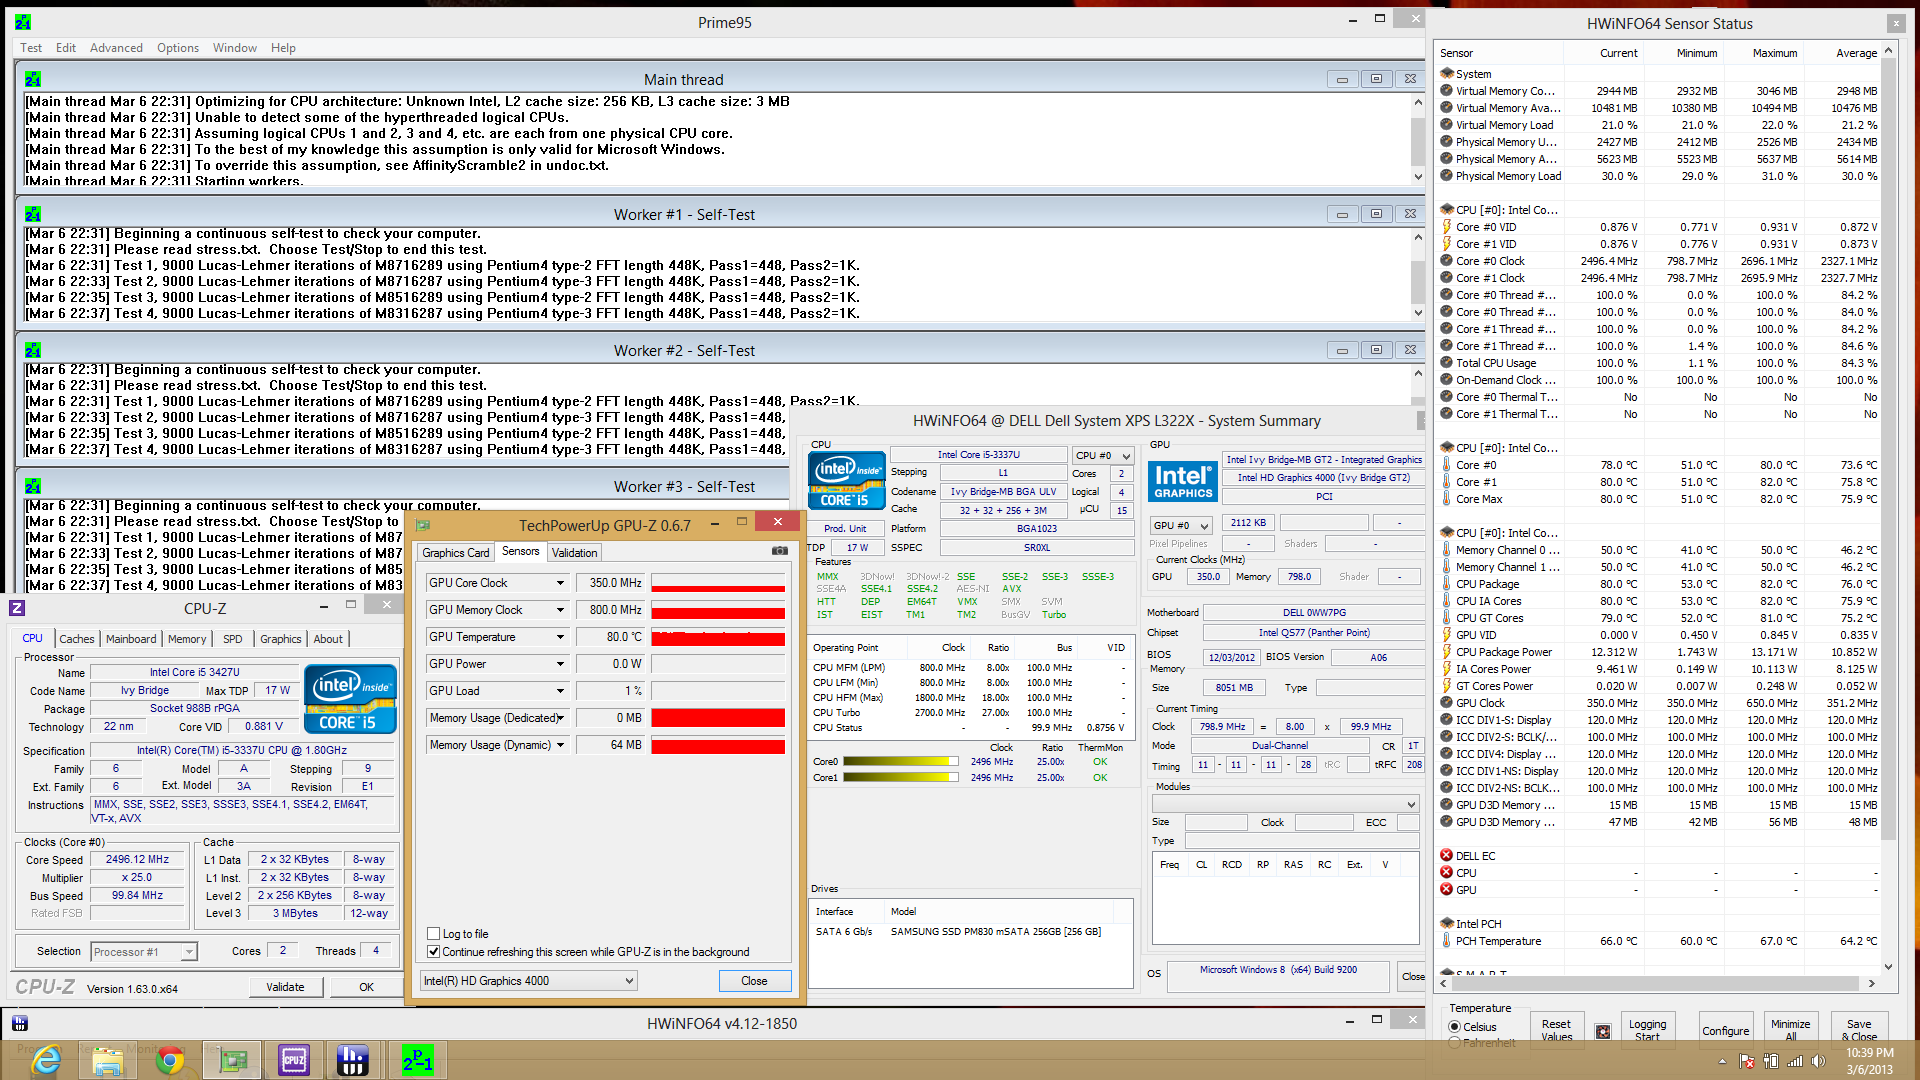
Task: Click GPU-Z screenshot camera icon
Action: coord(779,551)
